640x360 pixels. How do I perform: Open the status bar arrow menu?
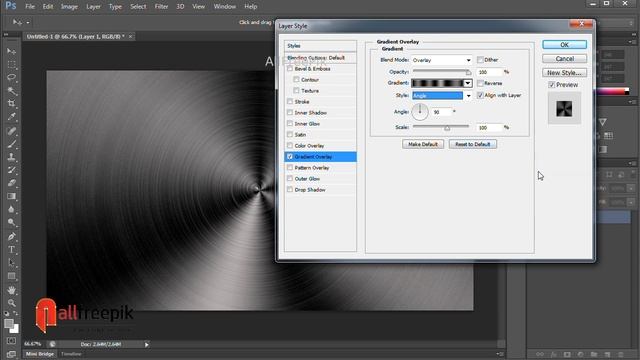coord(147,344)
